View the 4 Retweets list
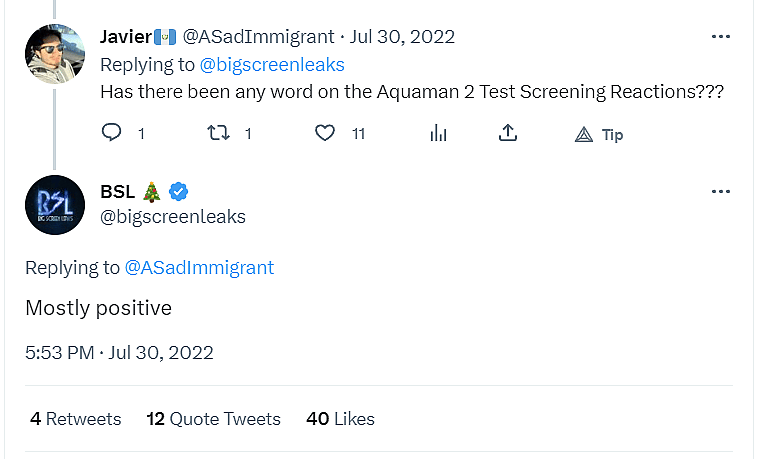 click(x=75, y=419)
